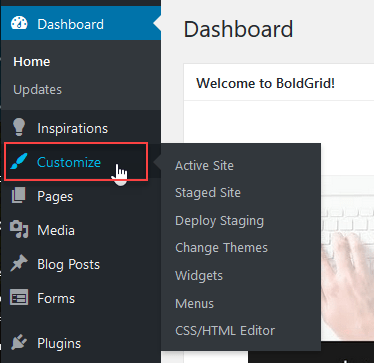This screenshot has width=374, height=363.
Task: Select Widgets in Customize flyout
Action: (199, 276)
